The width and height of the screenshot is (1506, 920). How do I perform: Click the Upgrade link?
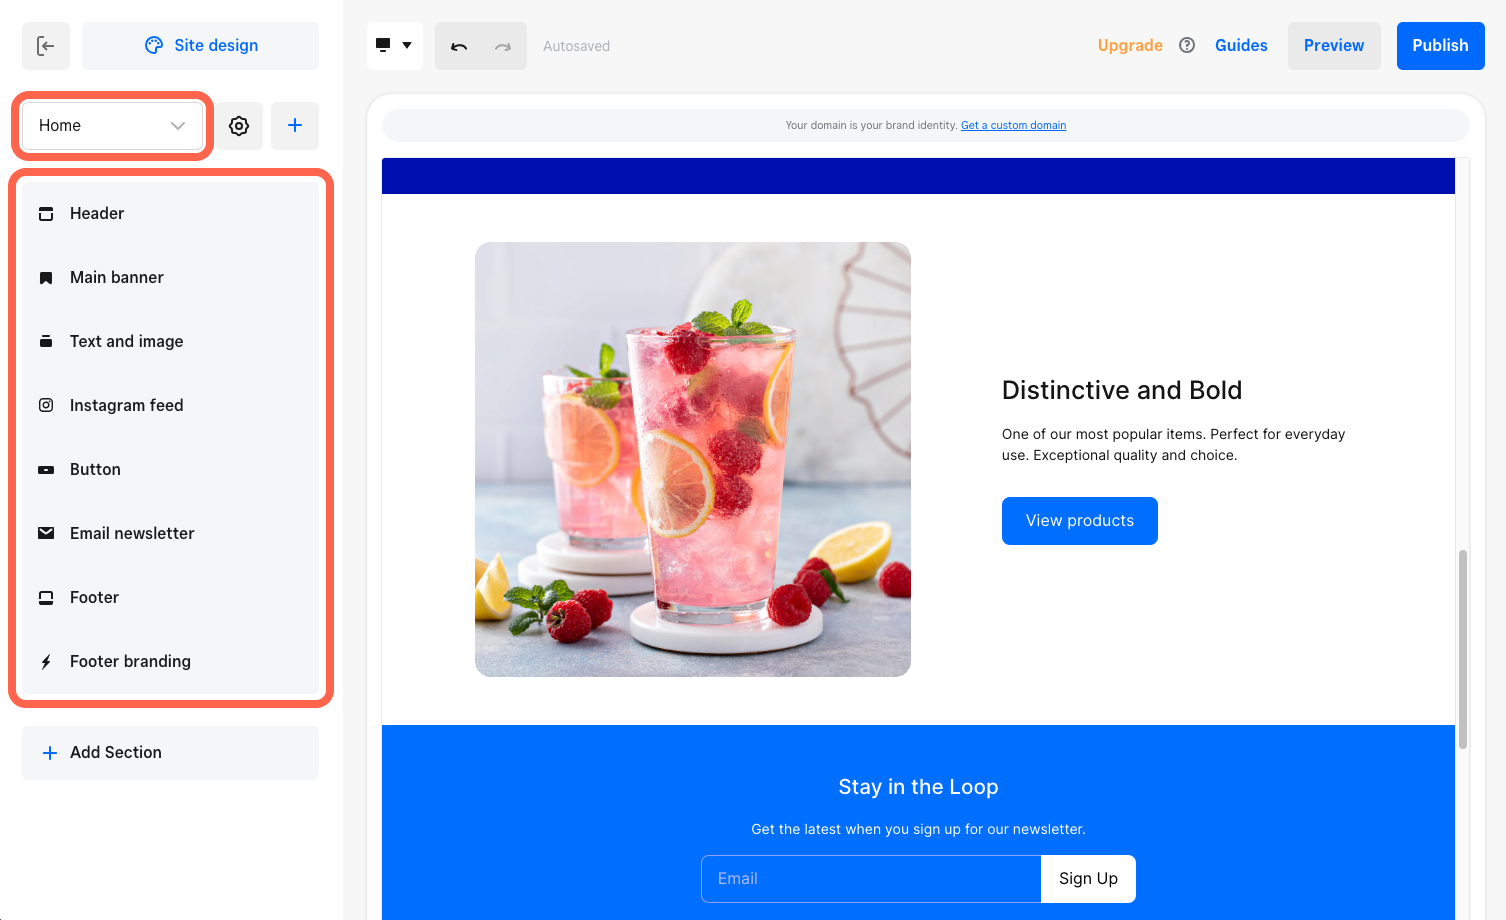click(1130, 46)
